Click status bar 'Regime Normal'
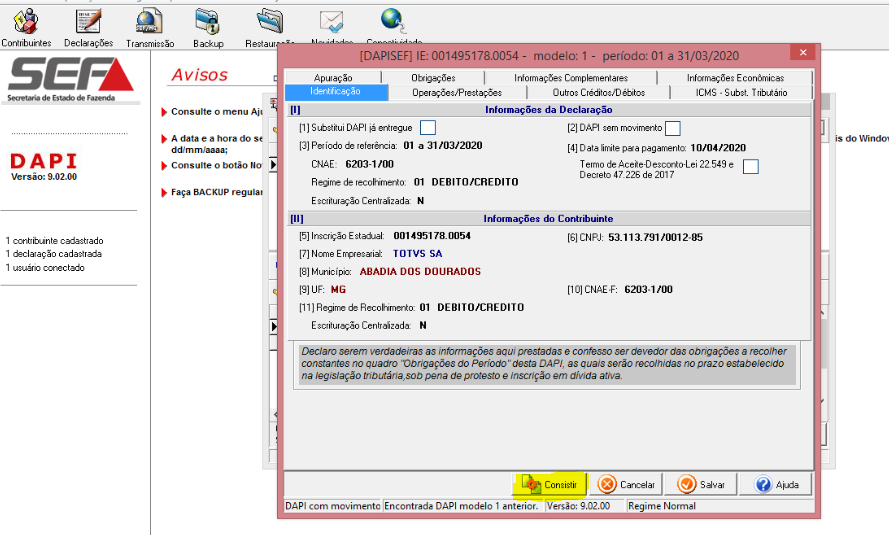 coord(662,506)
